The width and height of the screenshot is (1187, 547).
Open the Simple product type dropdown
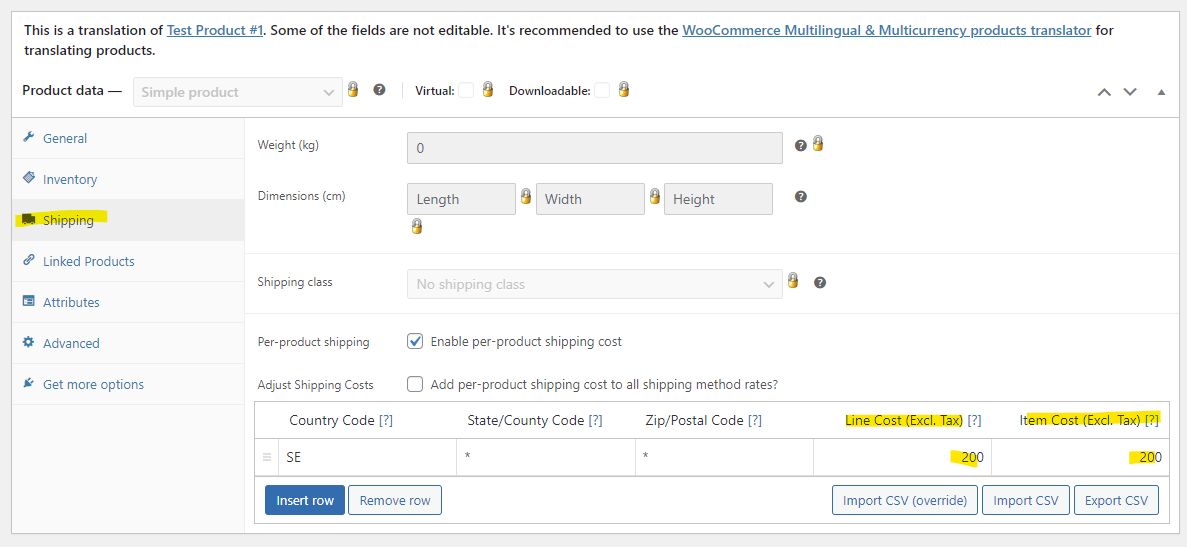[x=238, y=92]
